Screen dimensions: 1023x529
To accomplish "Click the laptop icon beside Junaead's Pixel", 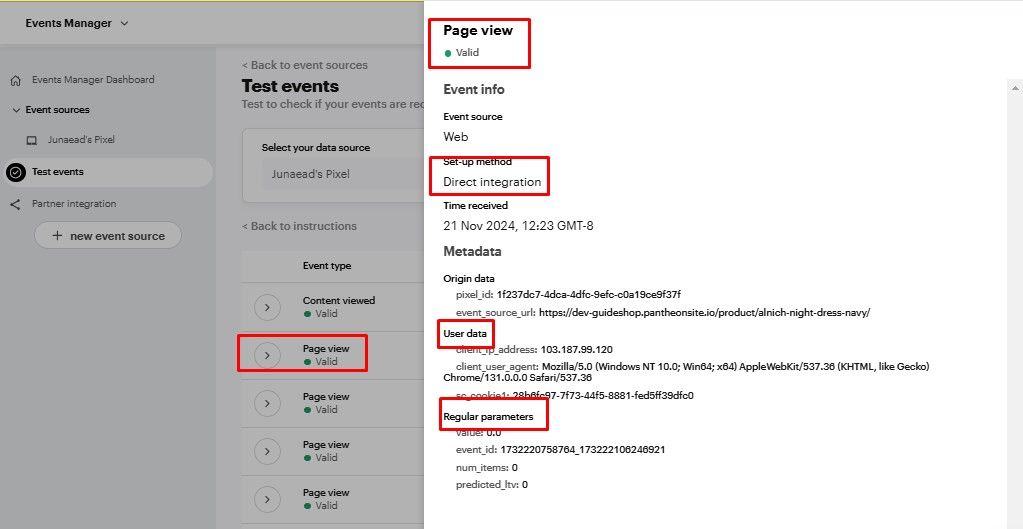I will click(x=31, y=140).
